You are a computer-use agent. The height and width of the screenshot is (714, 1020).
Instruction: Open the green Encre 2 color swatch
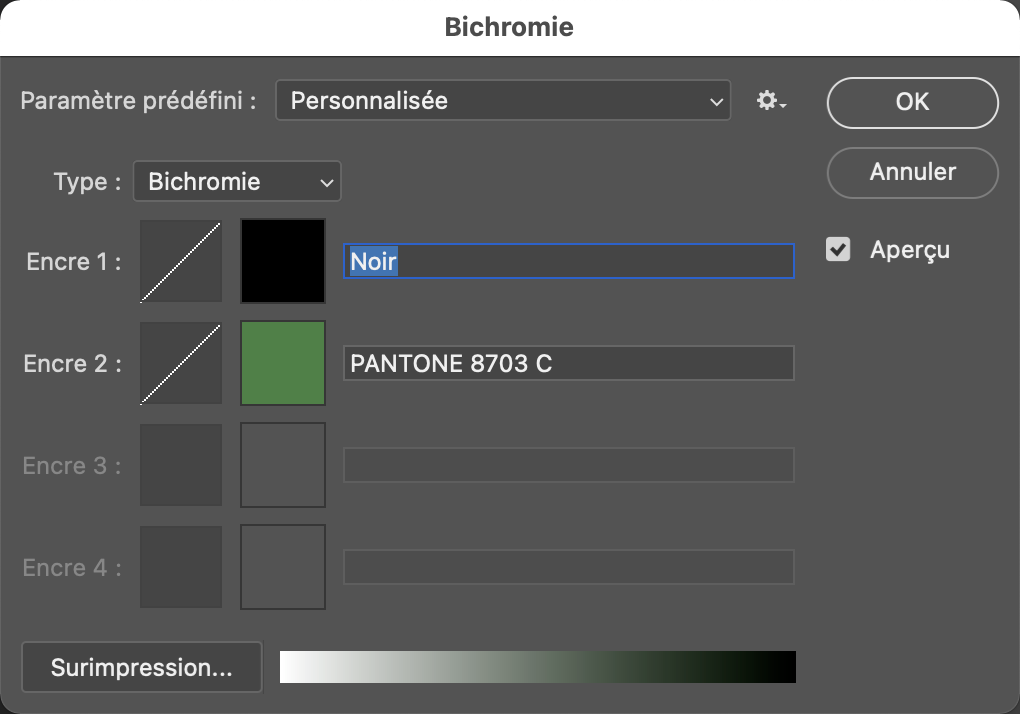coord(283,363)
